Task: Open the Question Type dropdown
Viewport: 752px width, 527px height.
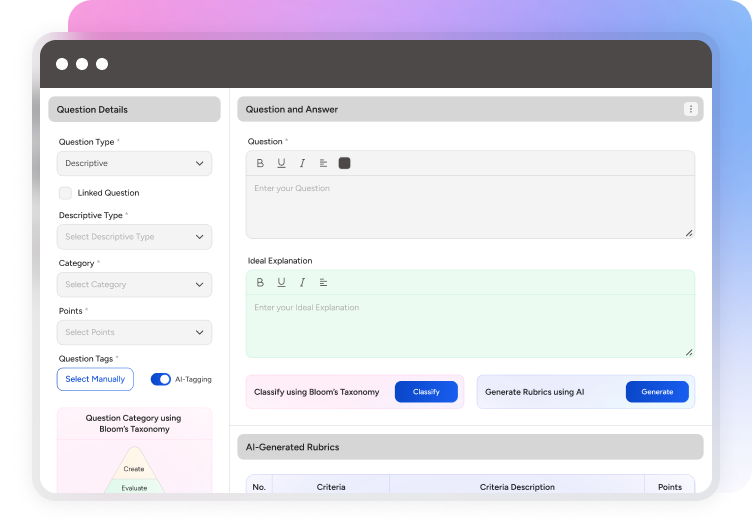Action: pos(134,163)
